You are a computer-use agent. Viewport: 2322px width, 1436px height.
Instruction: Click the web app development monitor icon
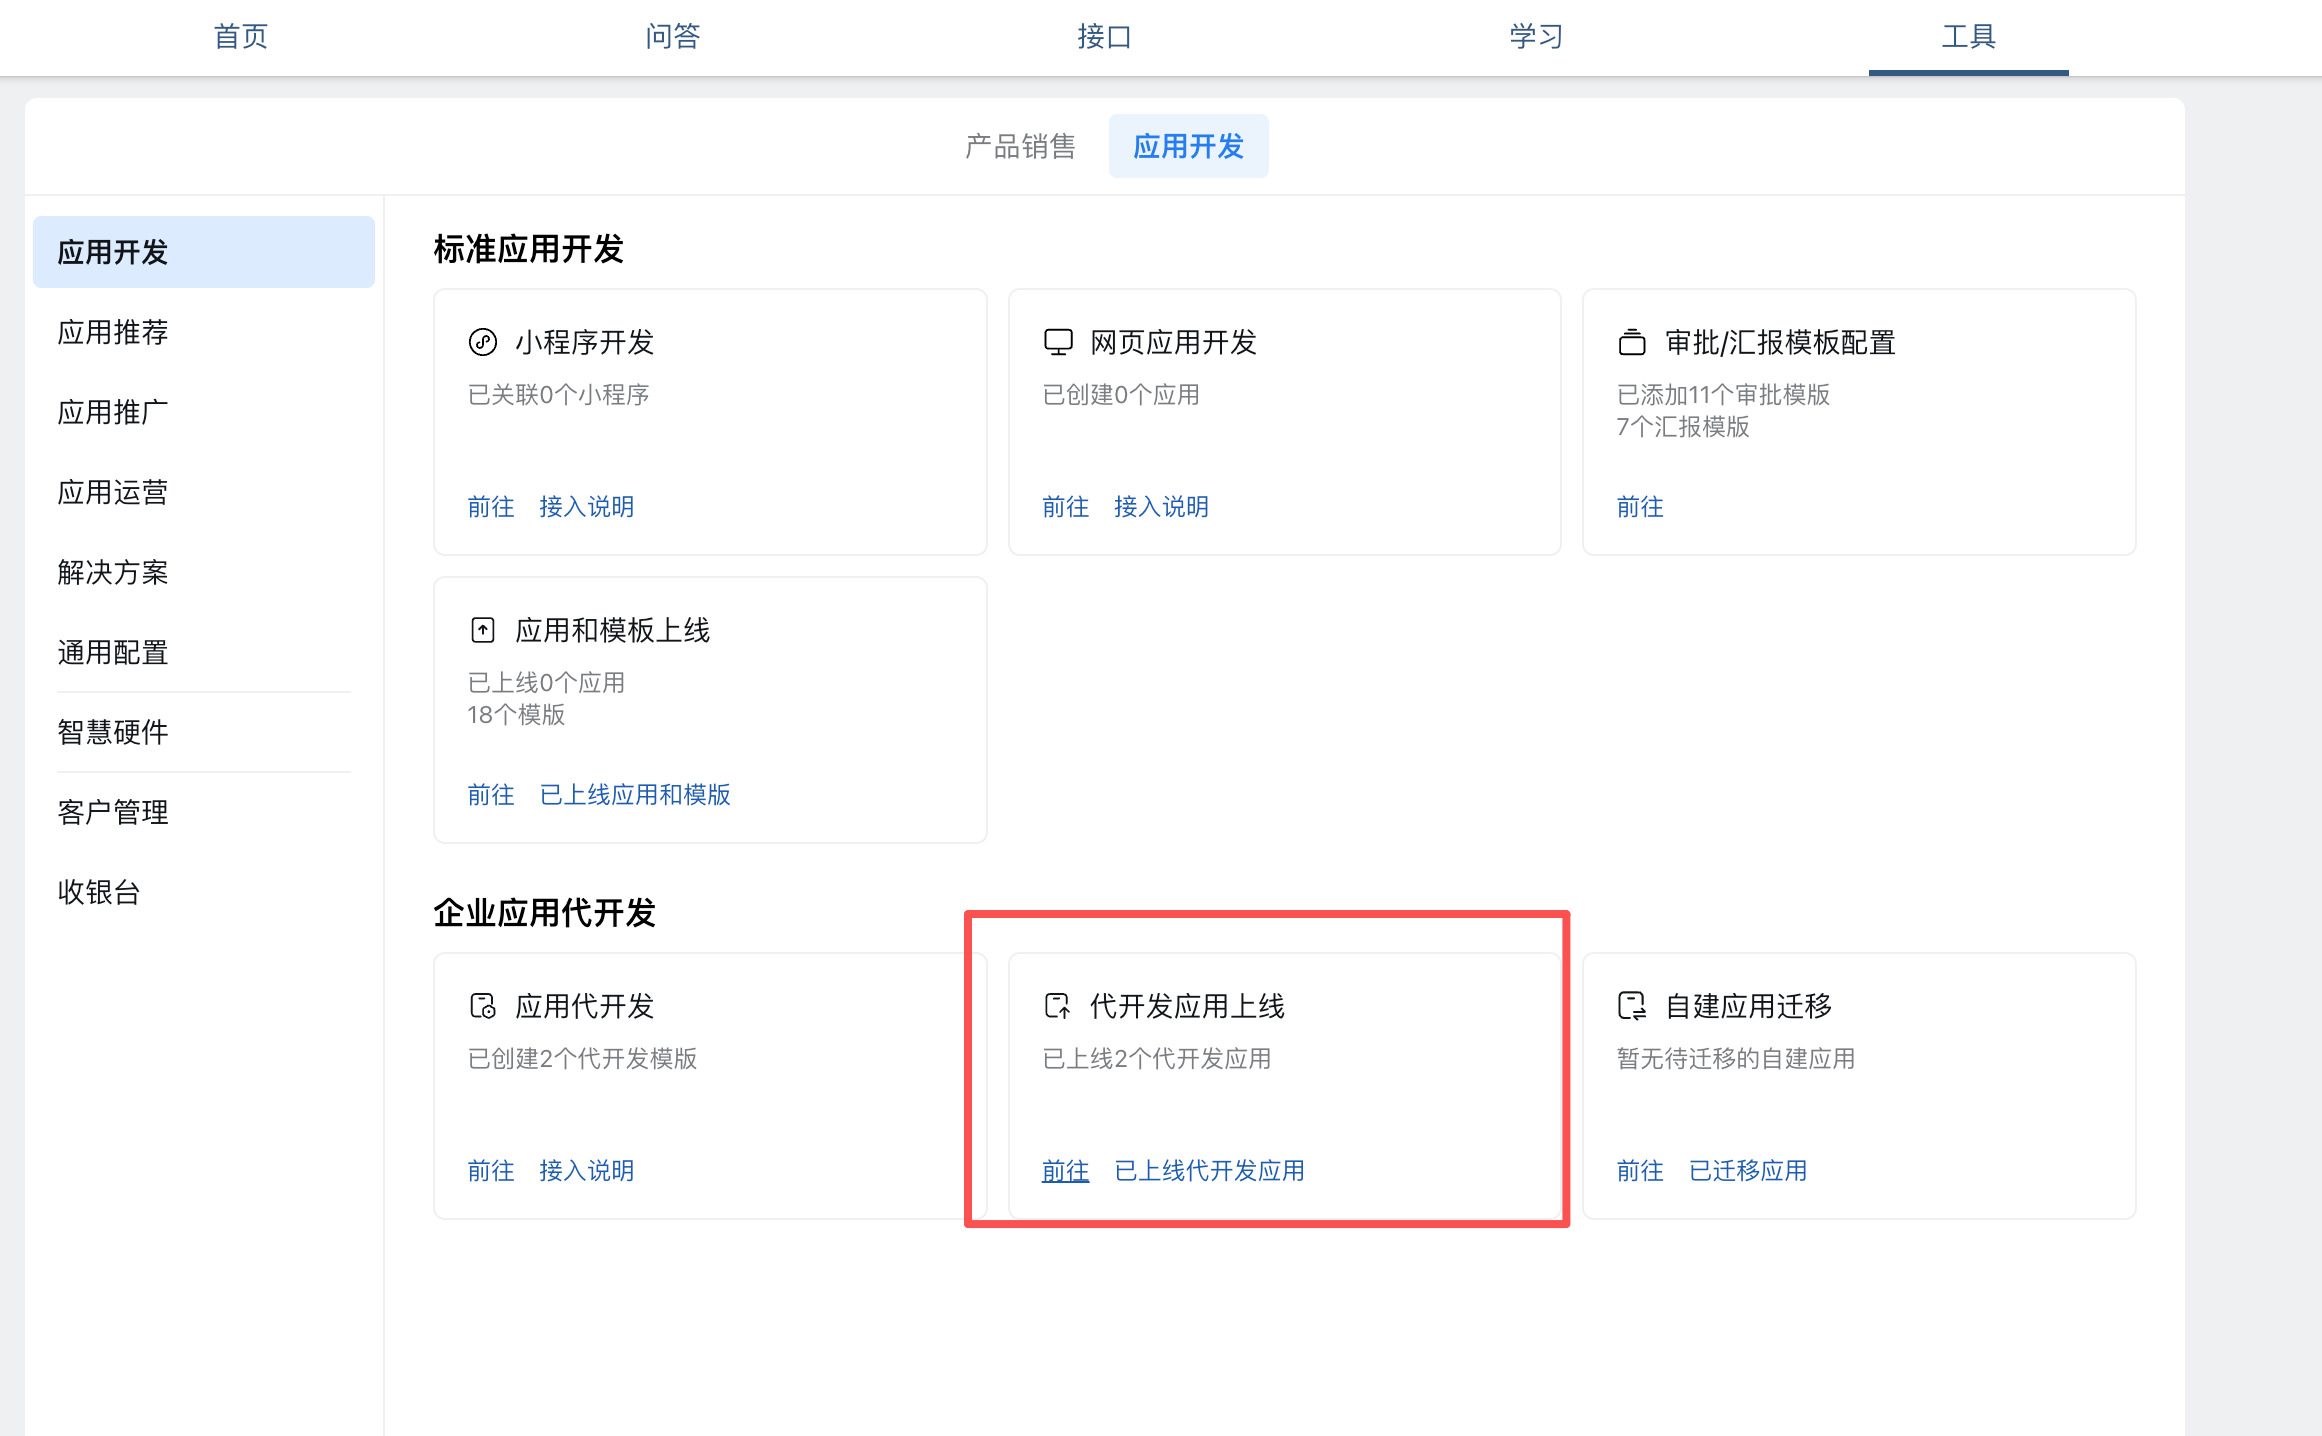coord(1058,343)
